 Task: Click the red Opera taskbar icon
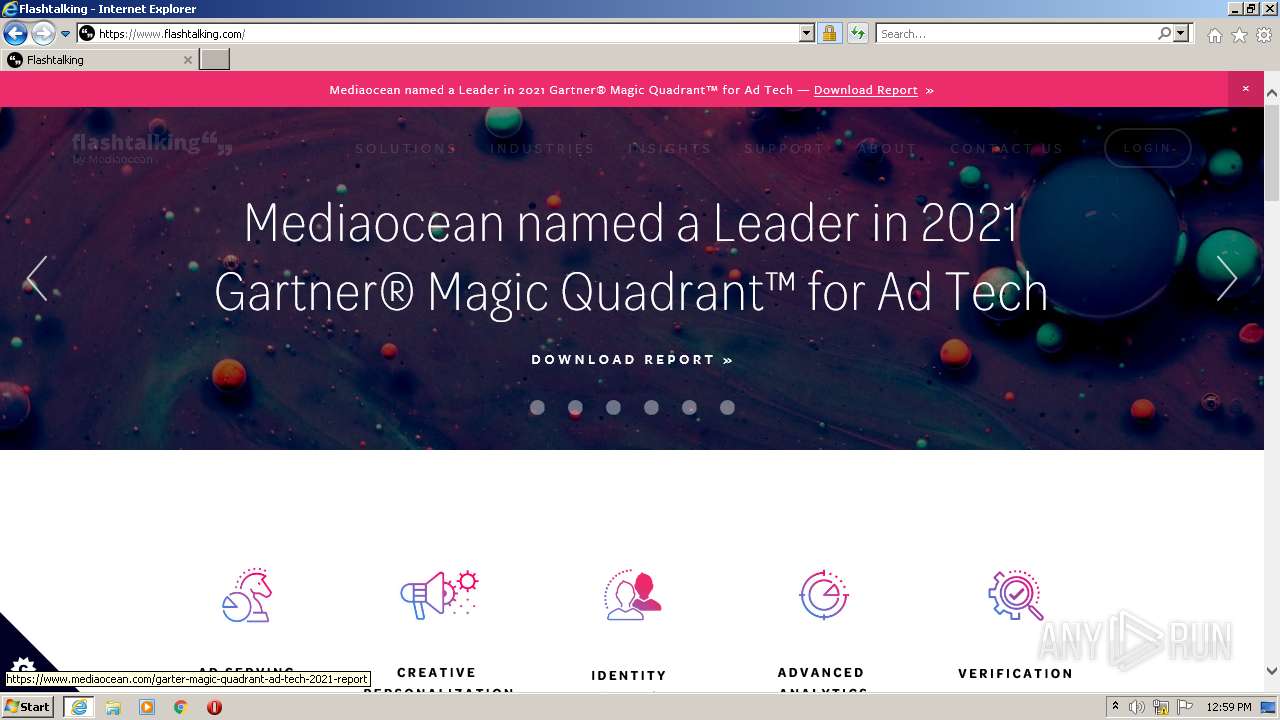coord(214,707)
